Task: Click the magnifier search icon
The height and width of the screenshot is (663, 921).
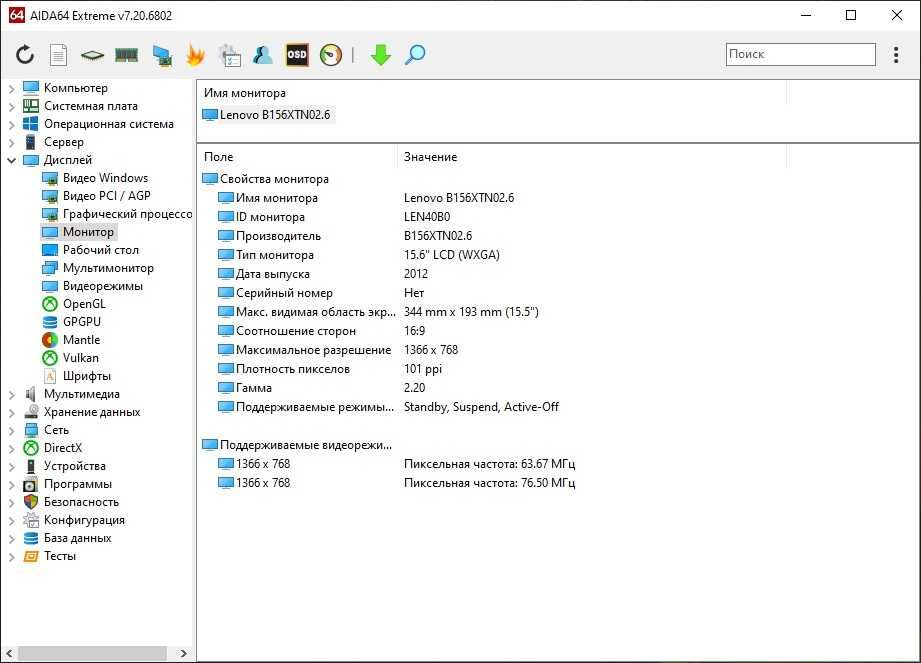Action: [415, 55]
